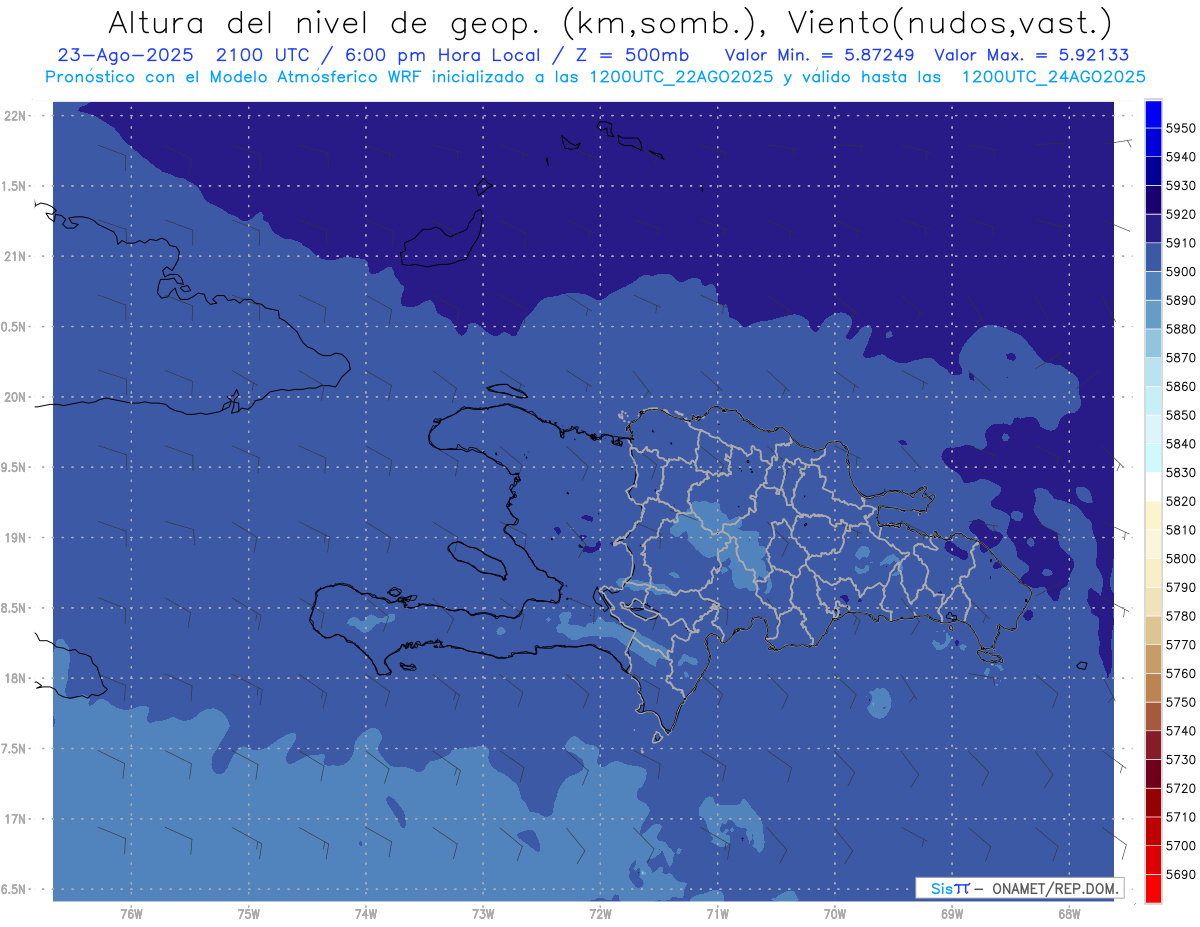The image size is (1200, 927).
Task: Click the 72W longitude axis label
Action: pyautogui.click(x=600, y=913)
